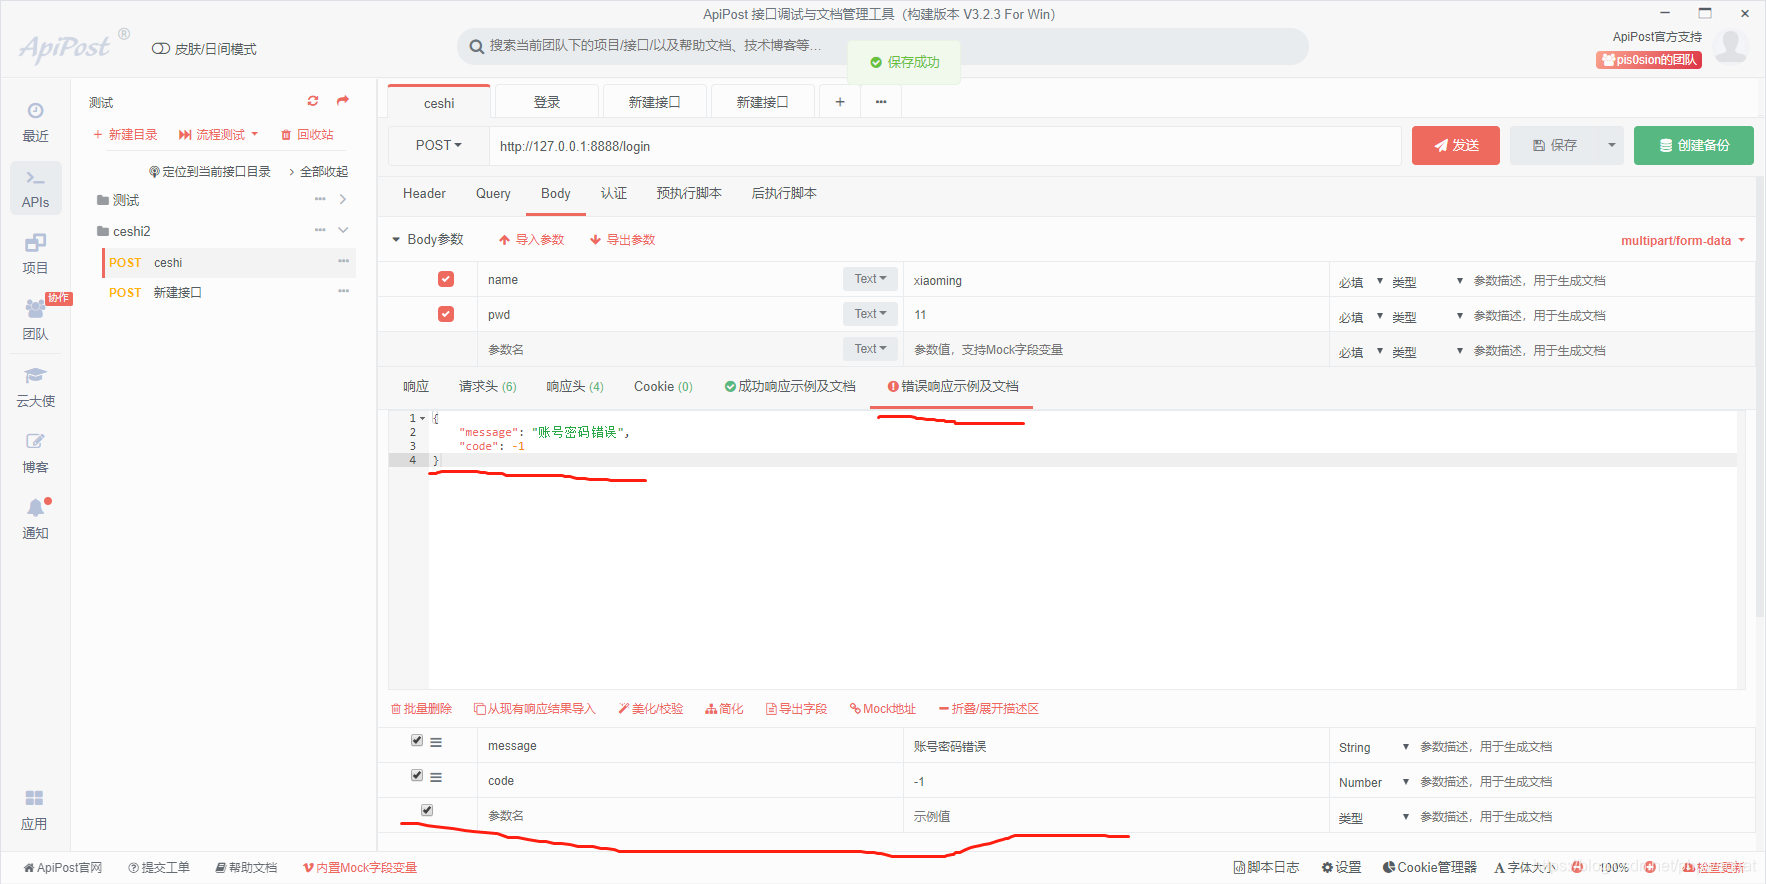Open Text type dropdown for pwd
The image size is (1766, 884).
pyautogui.click(x=870, y=314)
